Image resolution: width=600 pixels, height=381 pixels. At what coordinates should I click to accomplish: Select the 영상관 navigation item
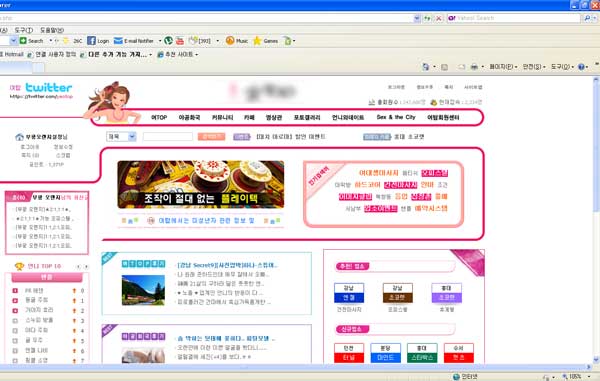click(274, 117)
